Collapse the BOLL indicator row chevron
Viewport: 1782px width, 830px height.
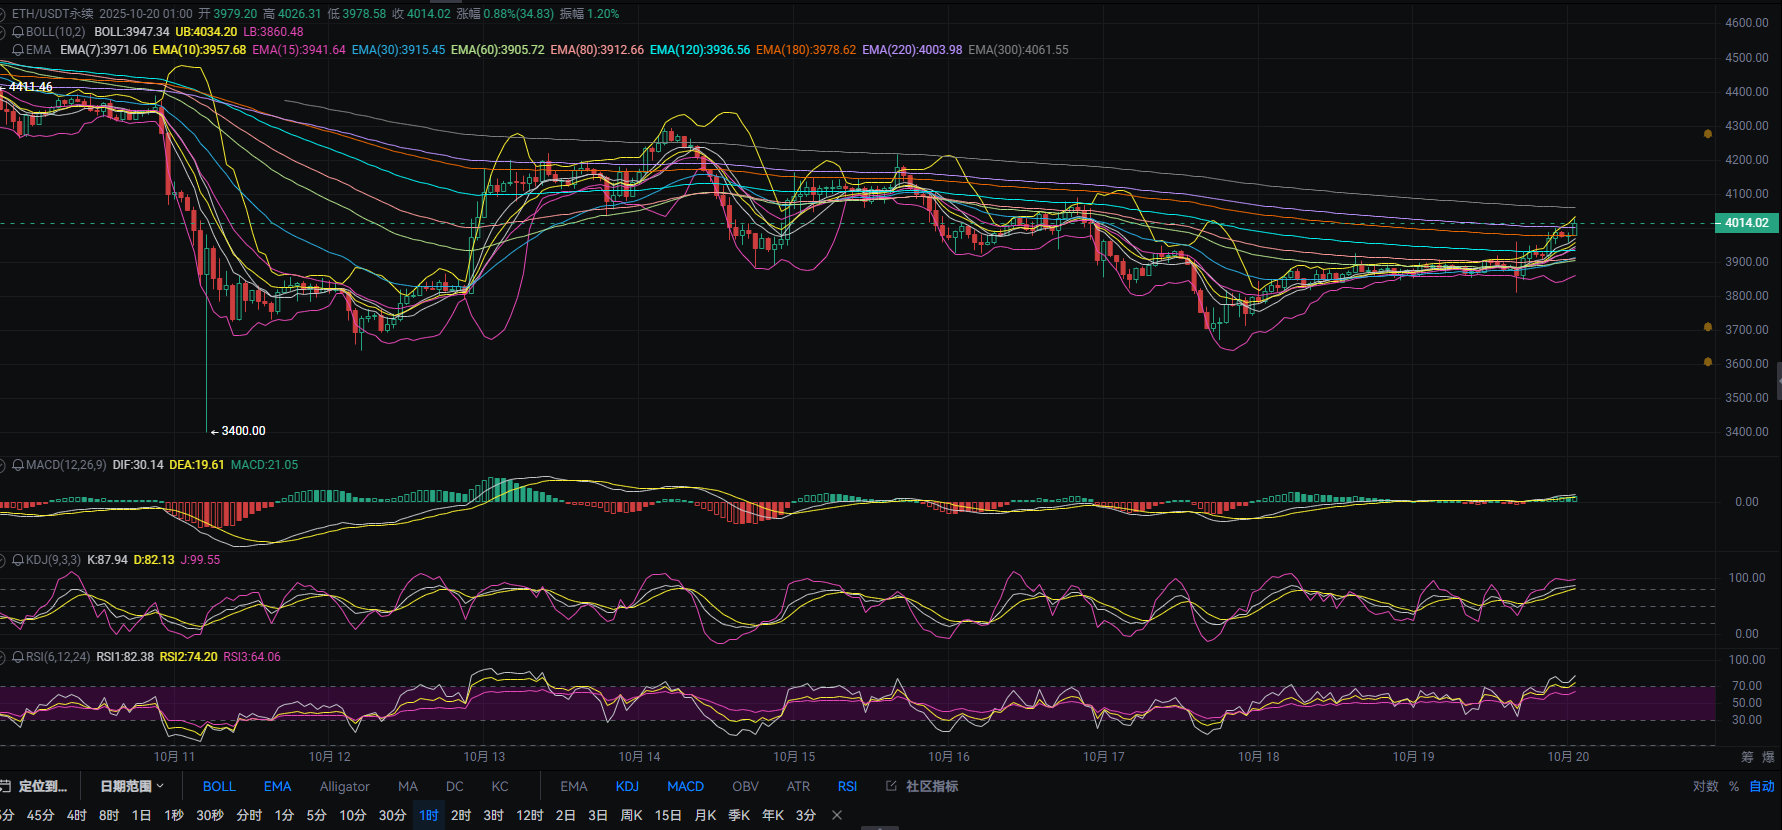pos(3,32)
